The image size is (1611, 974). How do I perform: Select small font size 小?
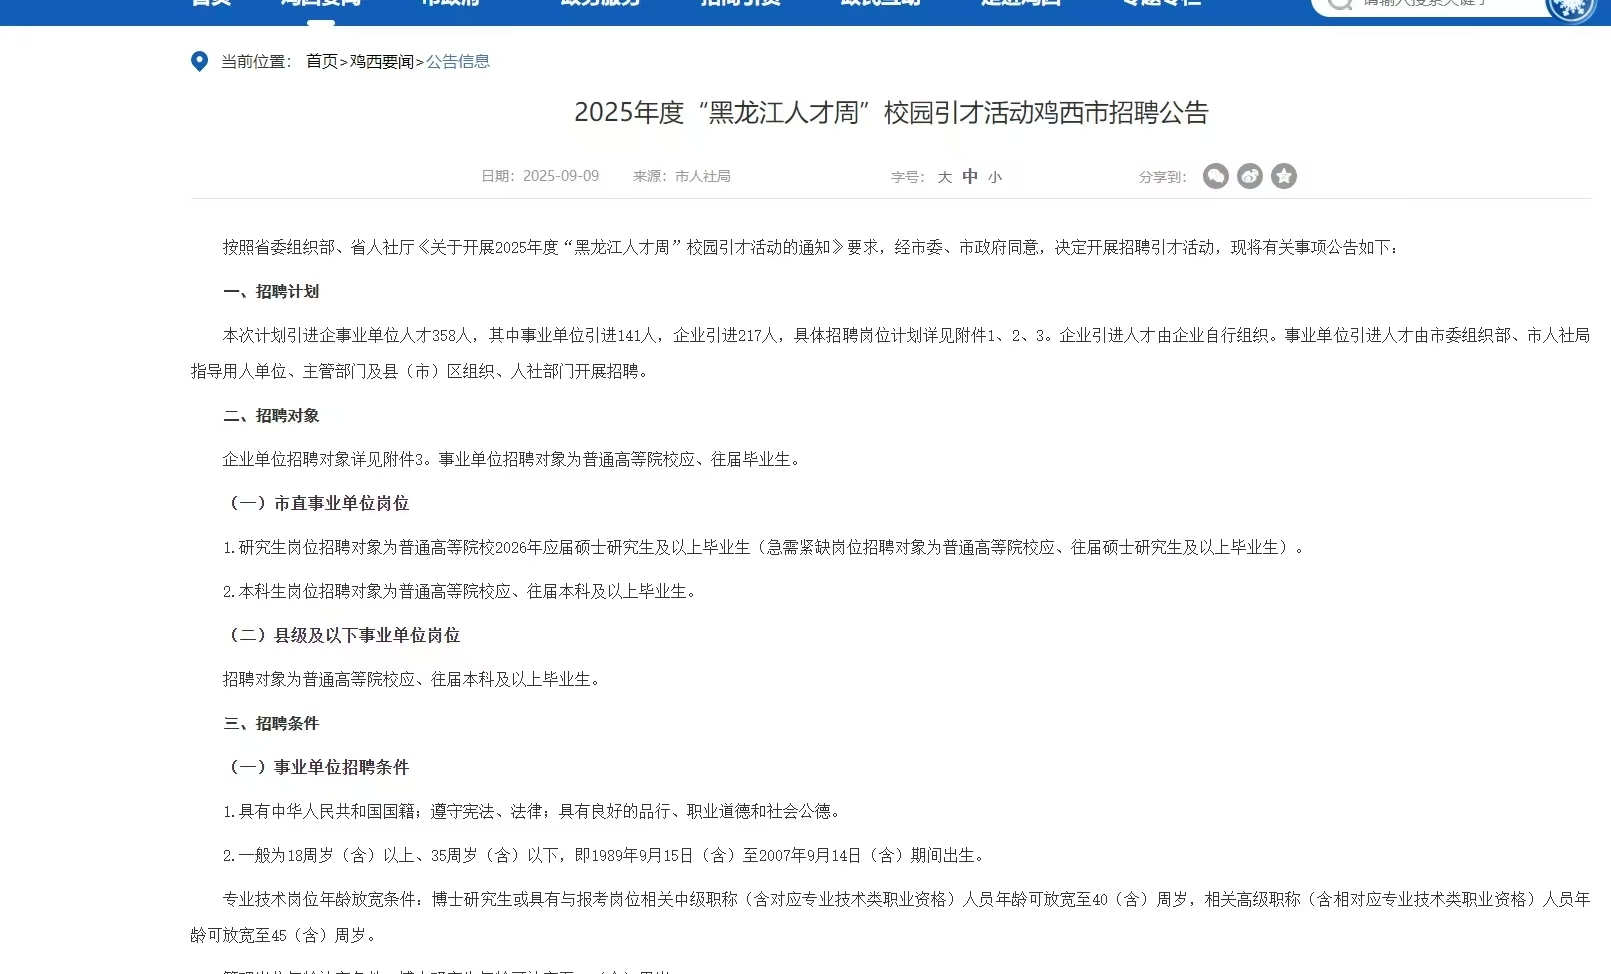point(996,175)
